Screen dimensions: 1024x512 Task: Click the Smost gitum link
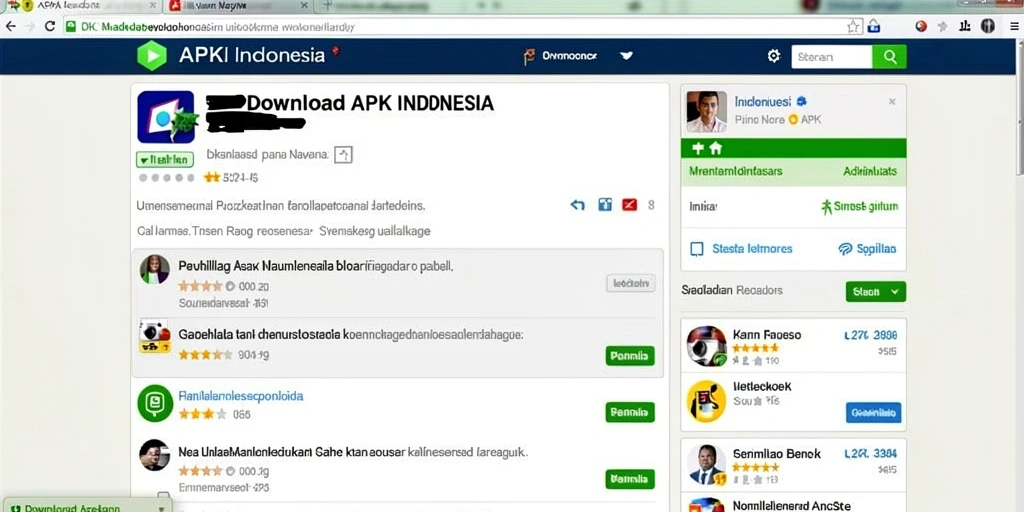tap(859, 207)
